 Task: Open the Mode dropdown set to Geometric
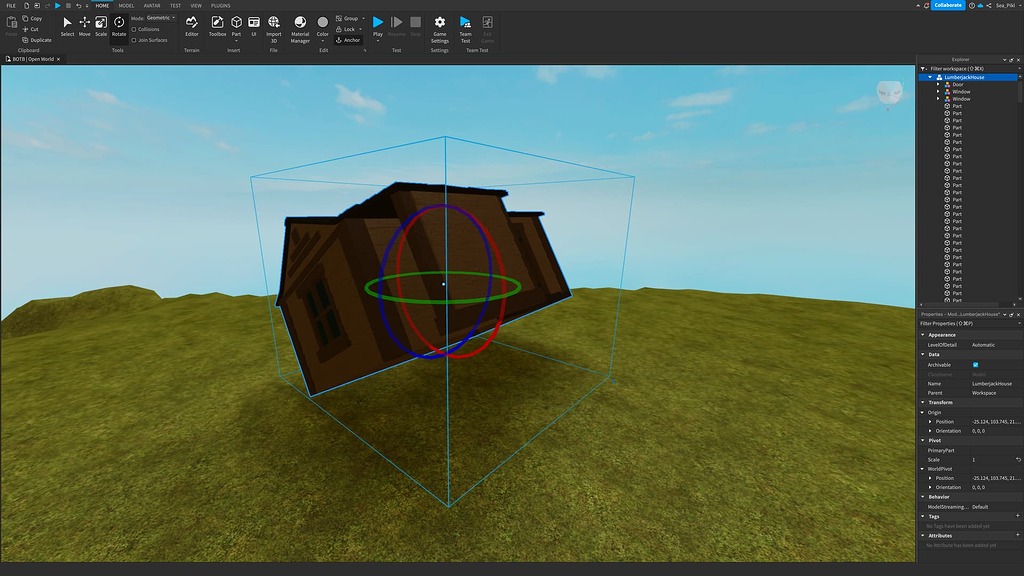pyautogui.click(x=158, y=17)
